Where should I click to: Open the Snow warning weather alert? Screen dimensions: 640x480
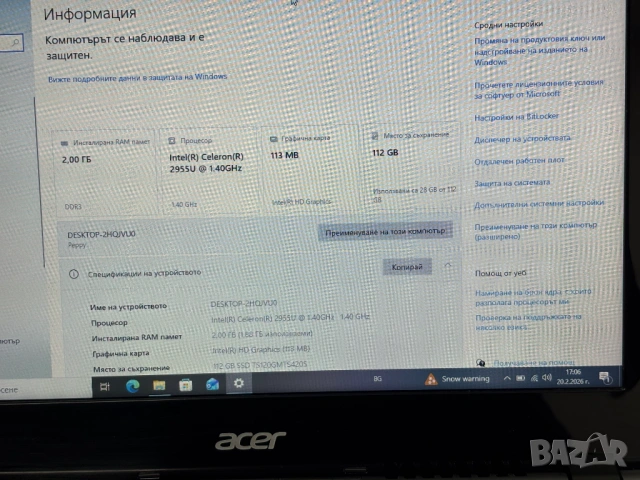pyautogui.click(x=457, y=379)
